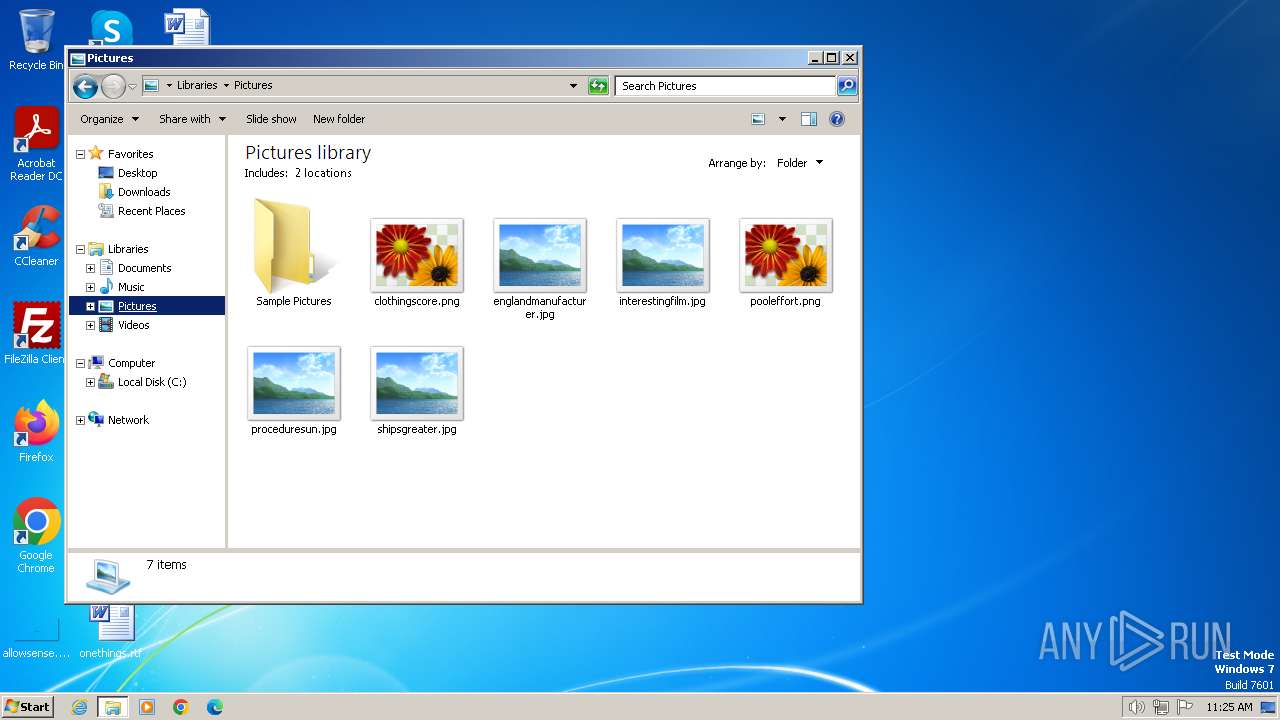Image resolution: width=1280 pixels, height=720 pixels.
Task: Click into the Search Pictures field
Action: (x=726, y=86)
